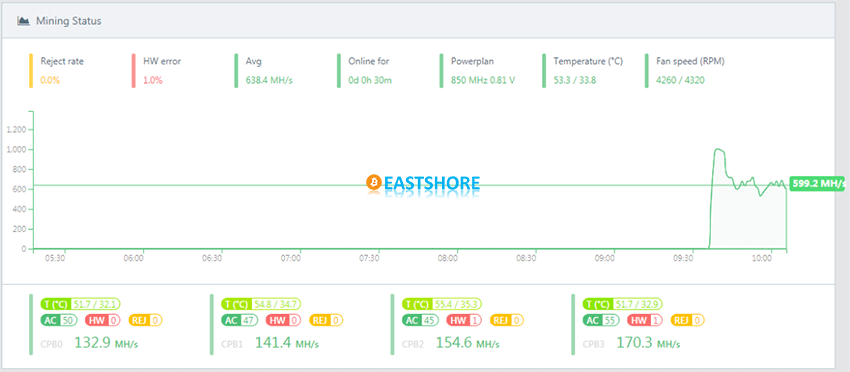Click the CPB1 REJ 0 badge
The height and width of the screenshot is (372, 850).
326,320
